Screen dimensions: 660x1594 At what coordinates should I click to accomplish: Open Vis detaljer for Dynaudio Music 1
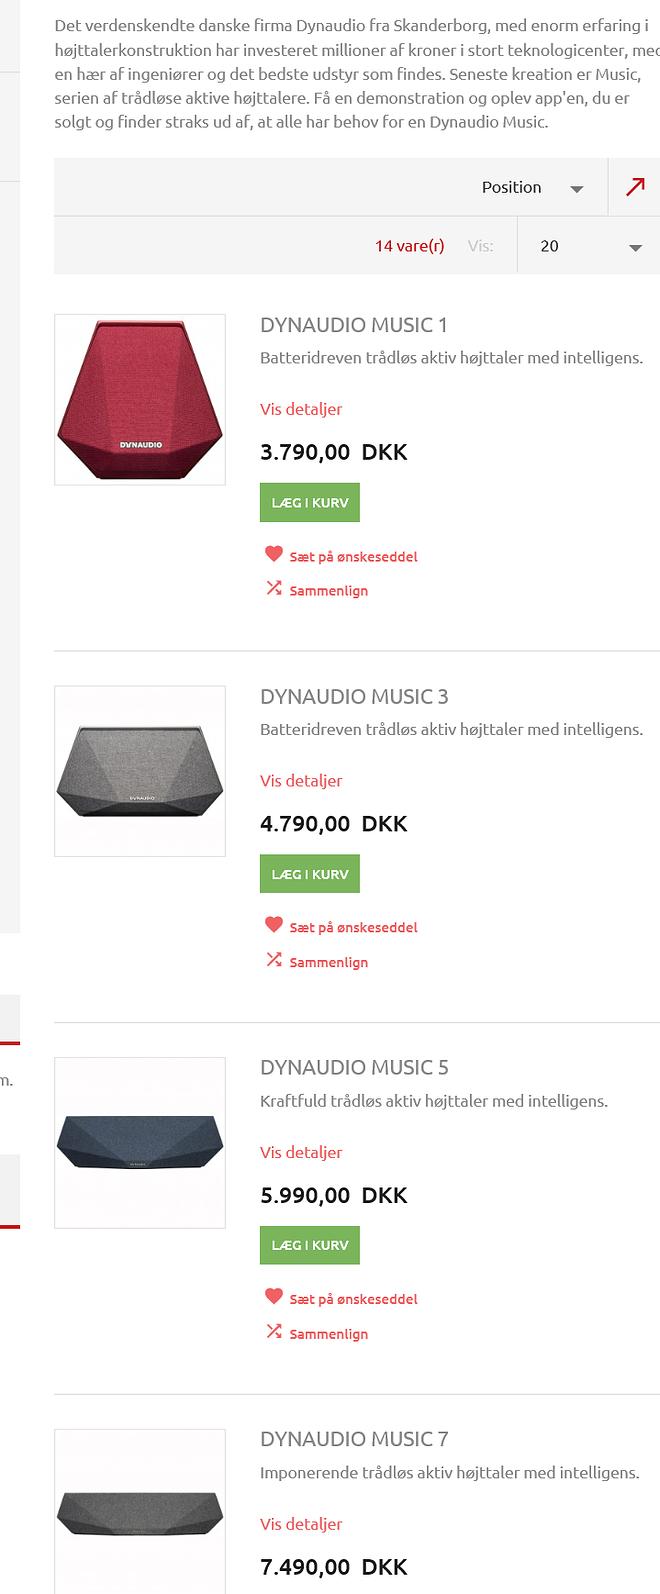(301, 409)
